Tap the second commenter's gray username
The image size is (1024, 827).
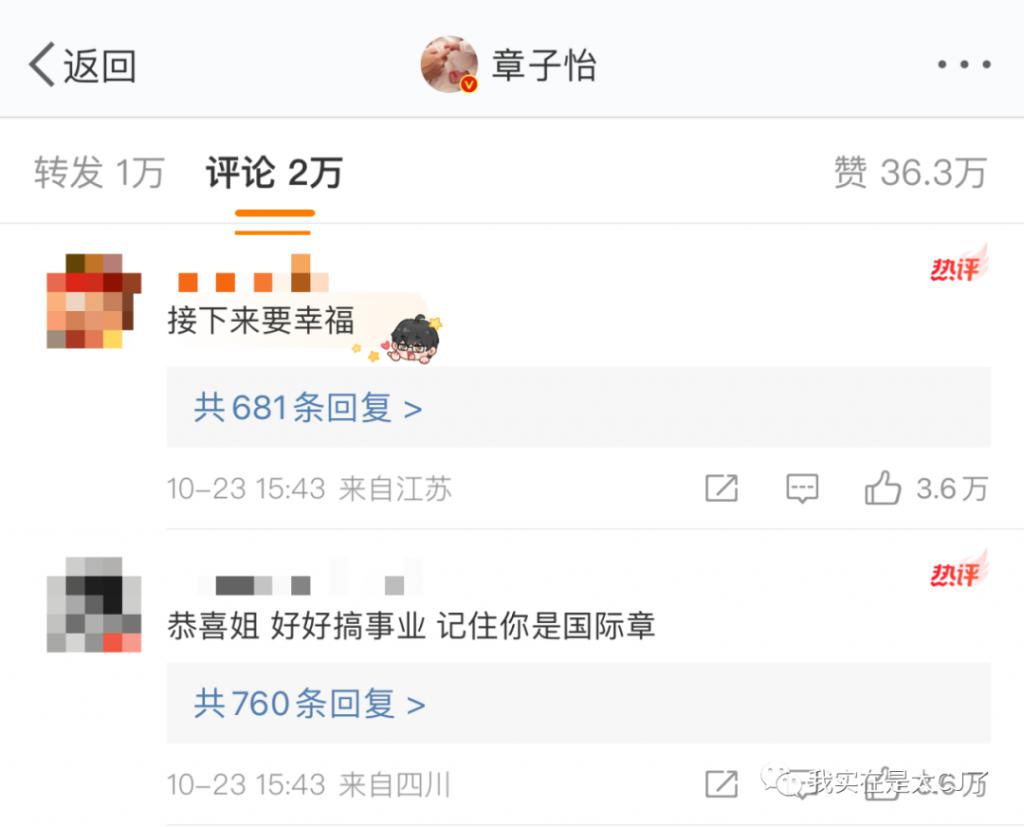308,576
